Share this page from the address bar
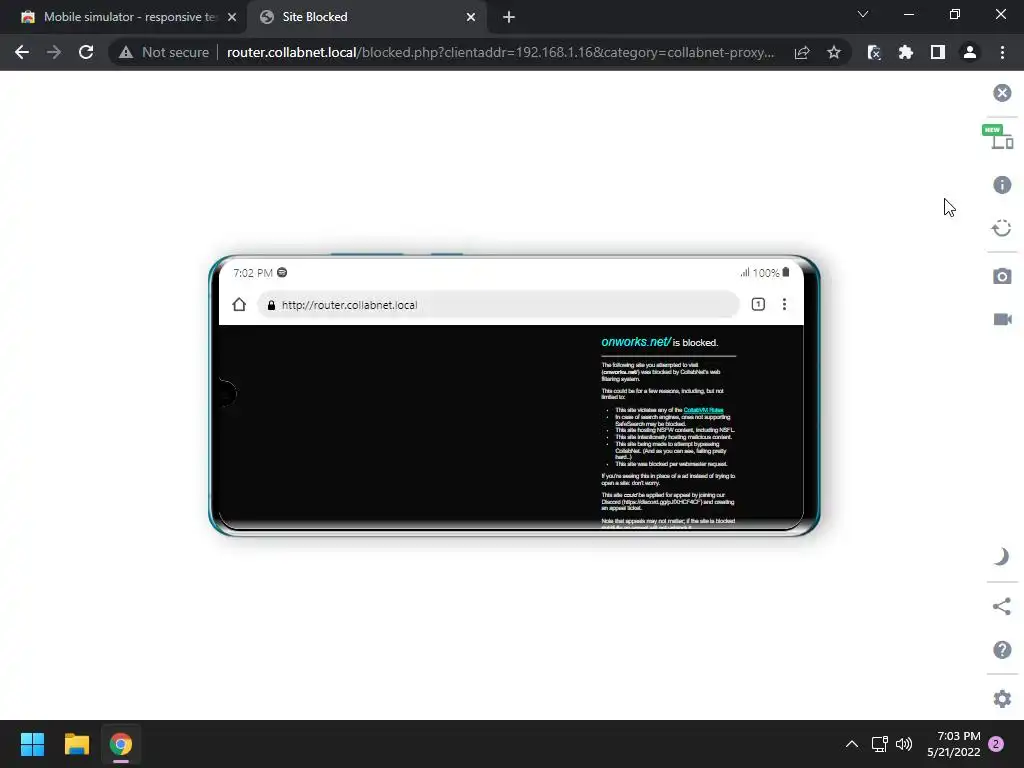Image resolution: width=1024 pixels, height=768 pixels. point(802,52)
